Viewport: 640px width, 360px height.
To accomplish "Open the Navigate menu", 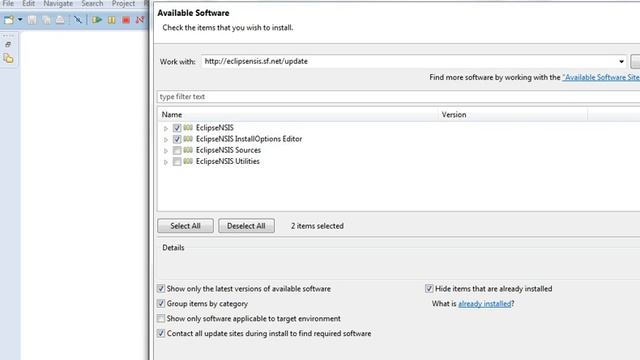I will pyautogui.click(x=58, y=4).
